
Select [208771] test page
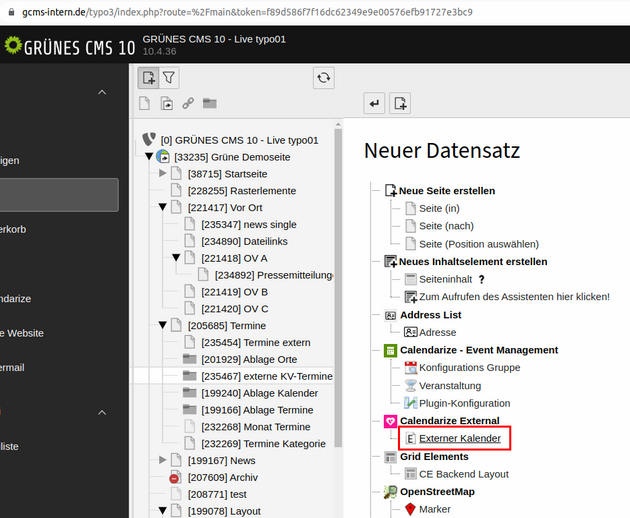[x=217, y=494]
